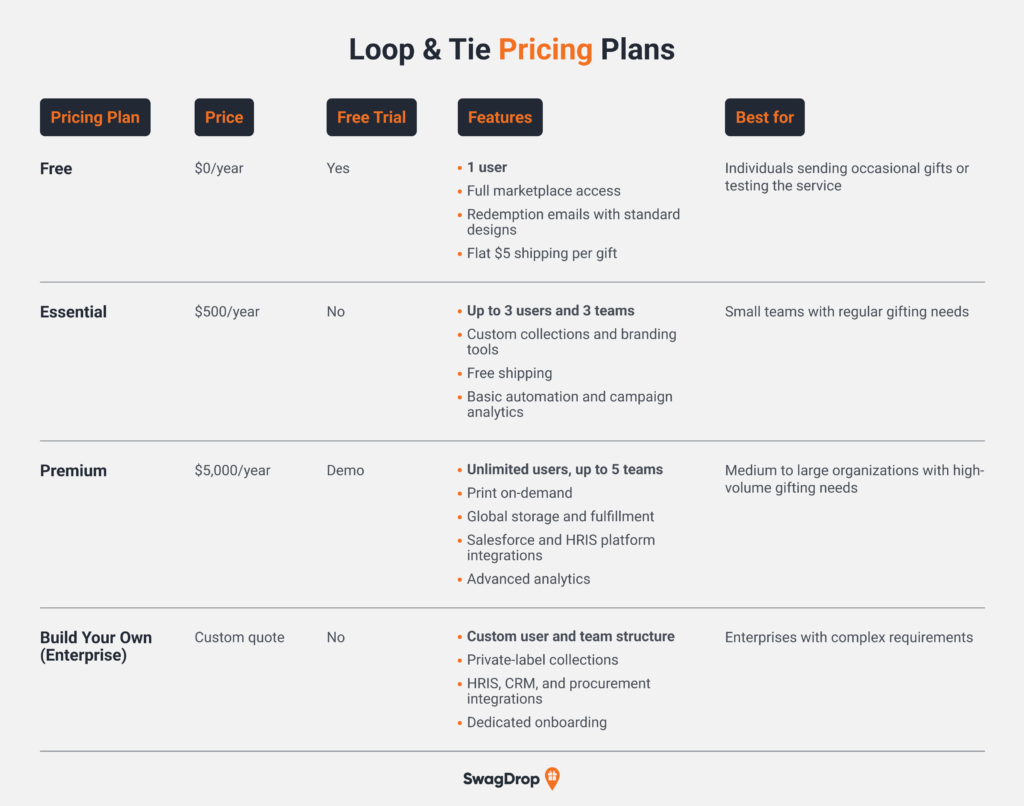Select the $5,000/year price
The image size is (1024, 806).
232,470
